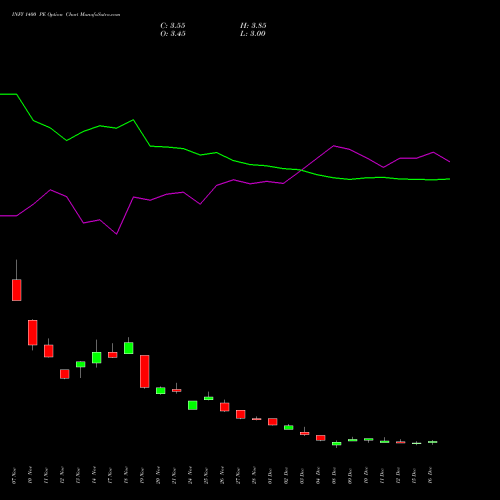Select the low value L: 3.00
500x500 pixels.
point(253,34)
